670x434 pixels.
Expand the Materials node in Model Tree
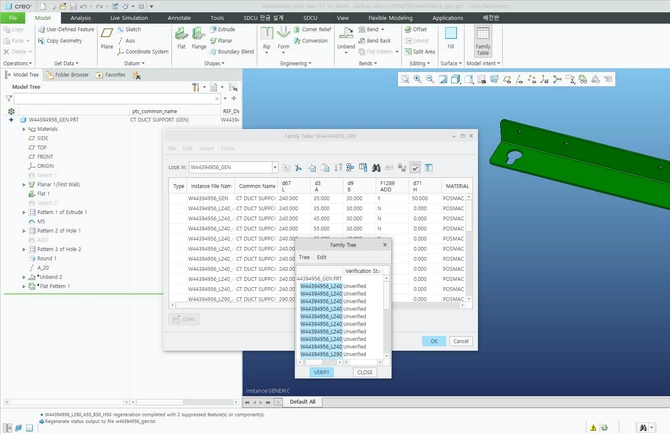click(x=24, y=129)
